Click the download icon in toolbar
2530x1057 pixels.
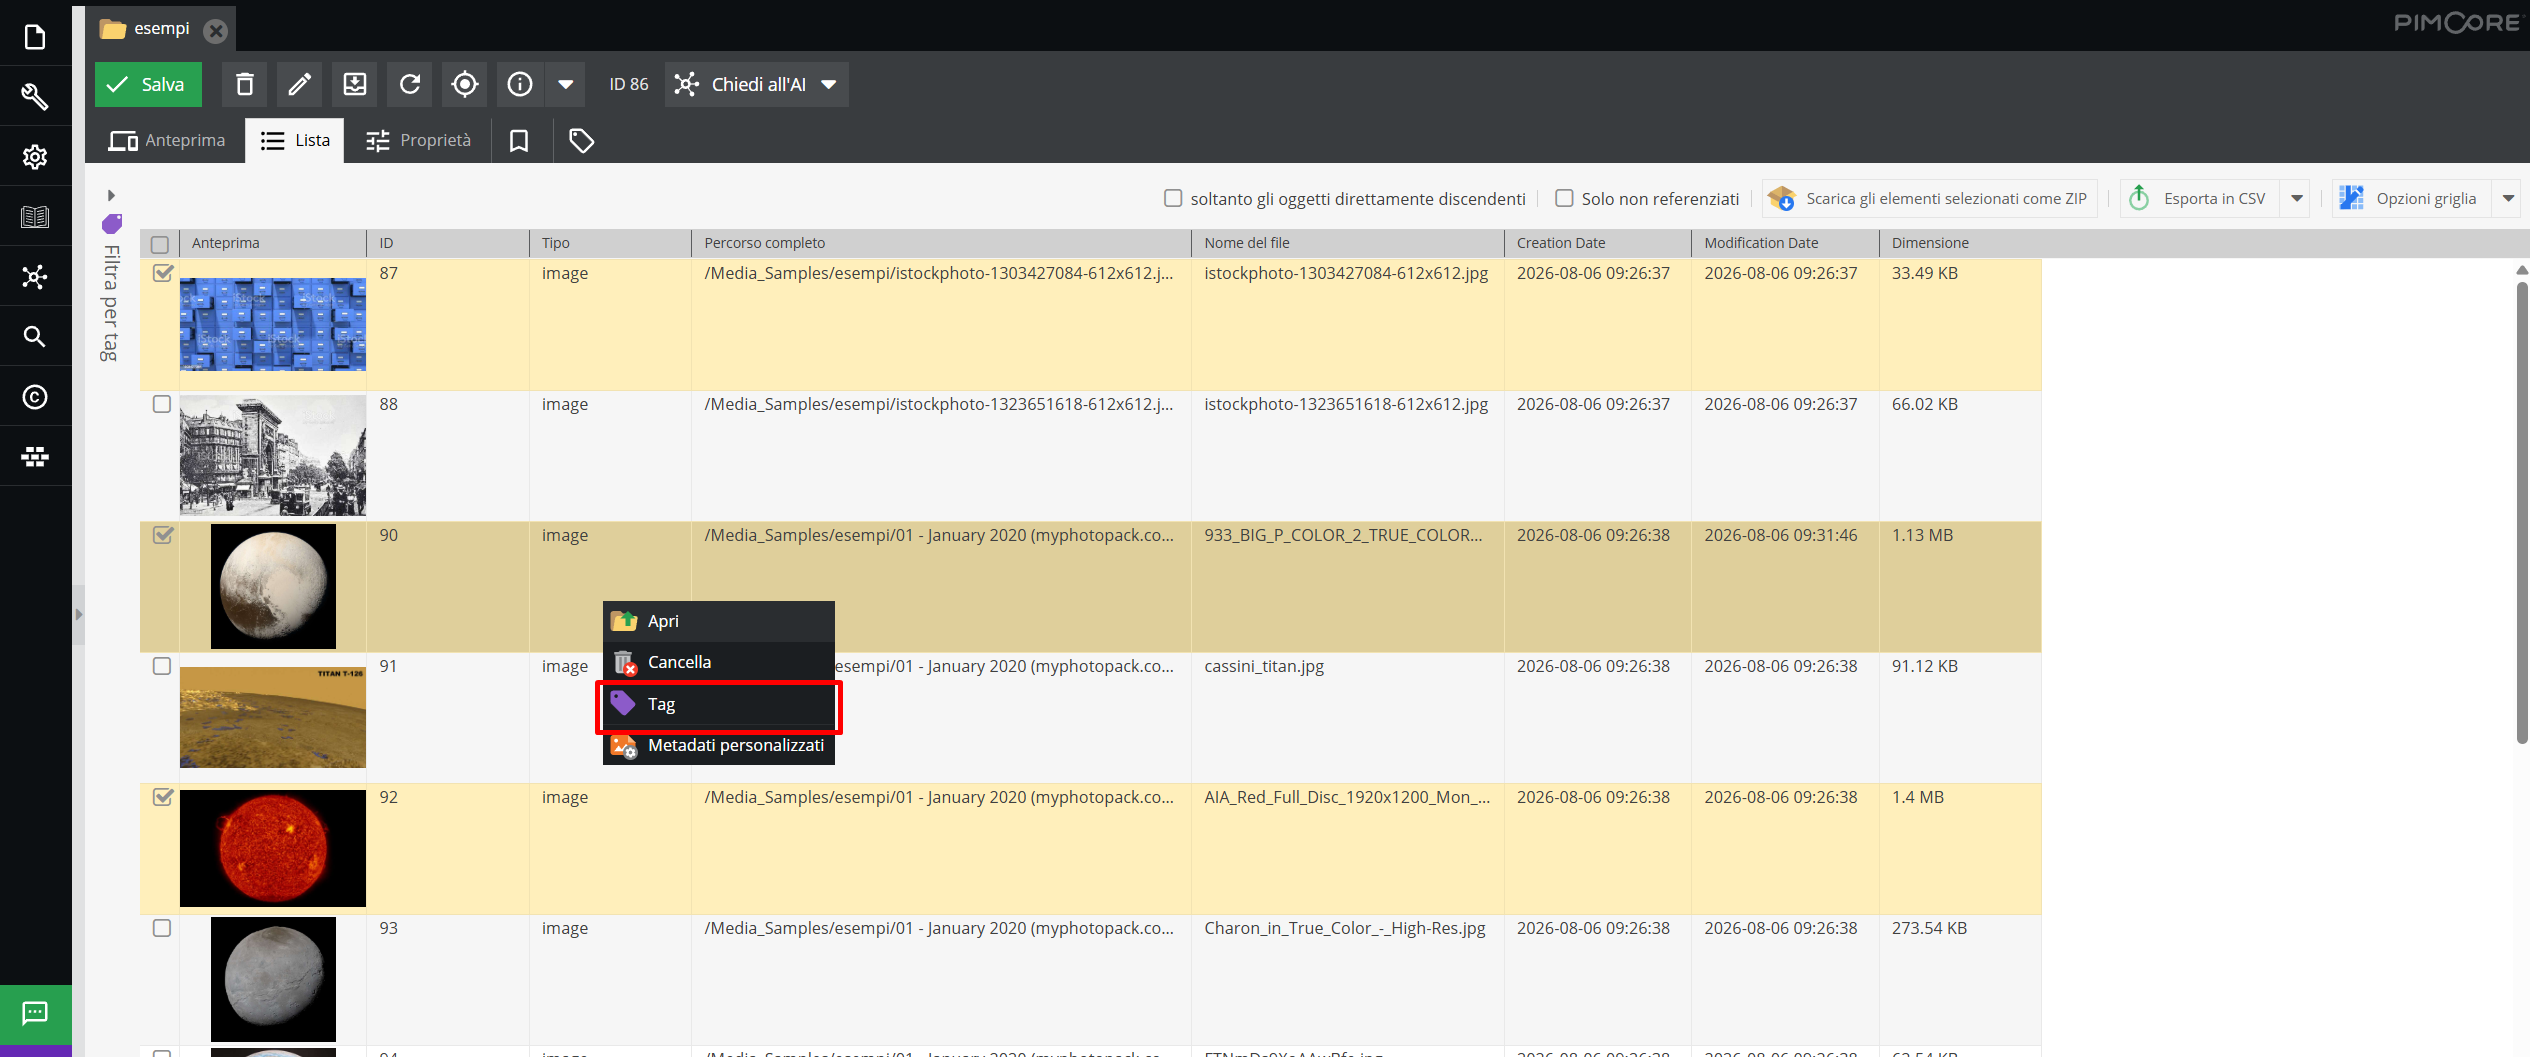tap(354, 84)
